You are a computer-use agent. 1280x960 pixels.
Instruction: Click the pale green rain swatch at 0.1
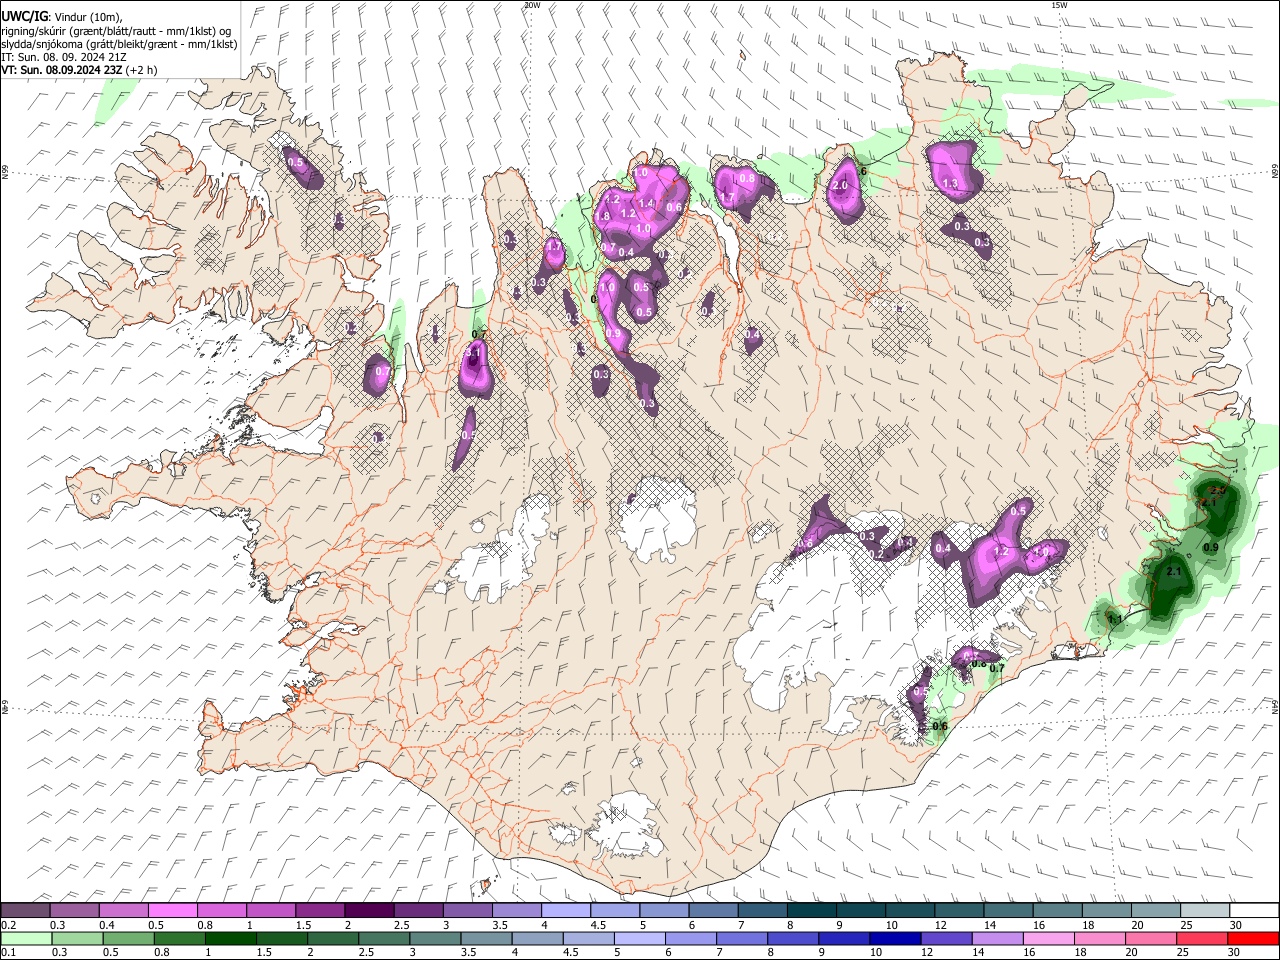click(27, 938)
